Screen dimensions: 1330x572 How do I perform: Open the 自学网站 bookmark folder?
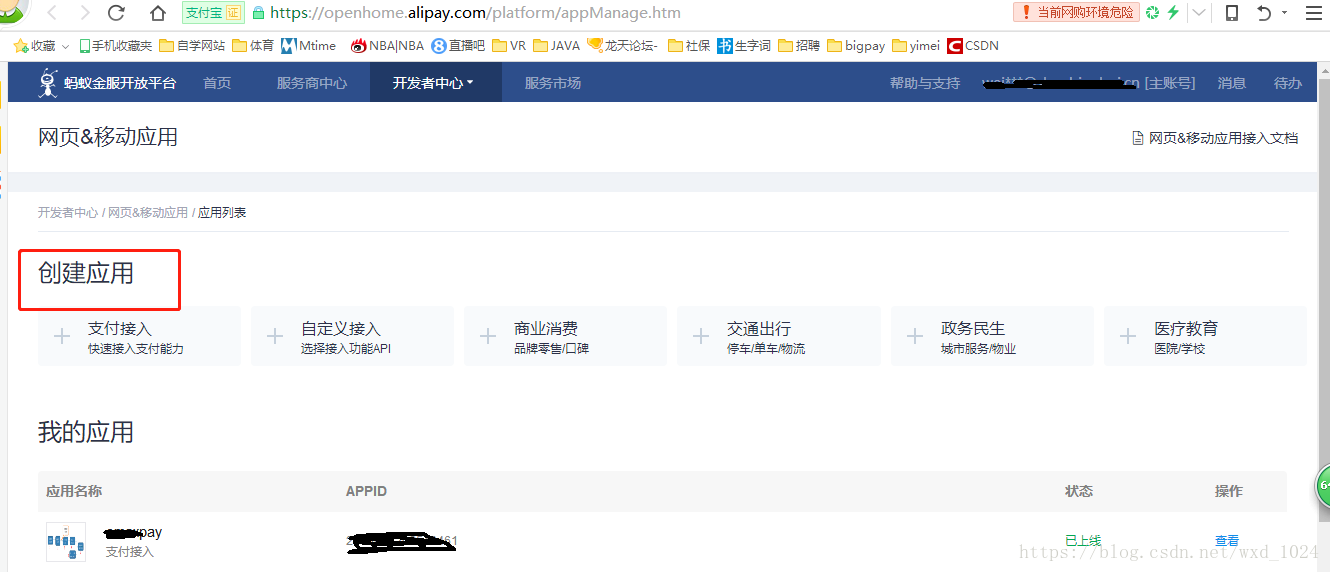(192, 46)
